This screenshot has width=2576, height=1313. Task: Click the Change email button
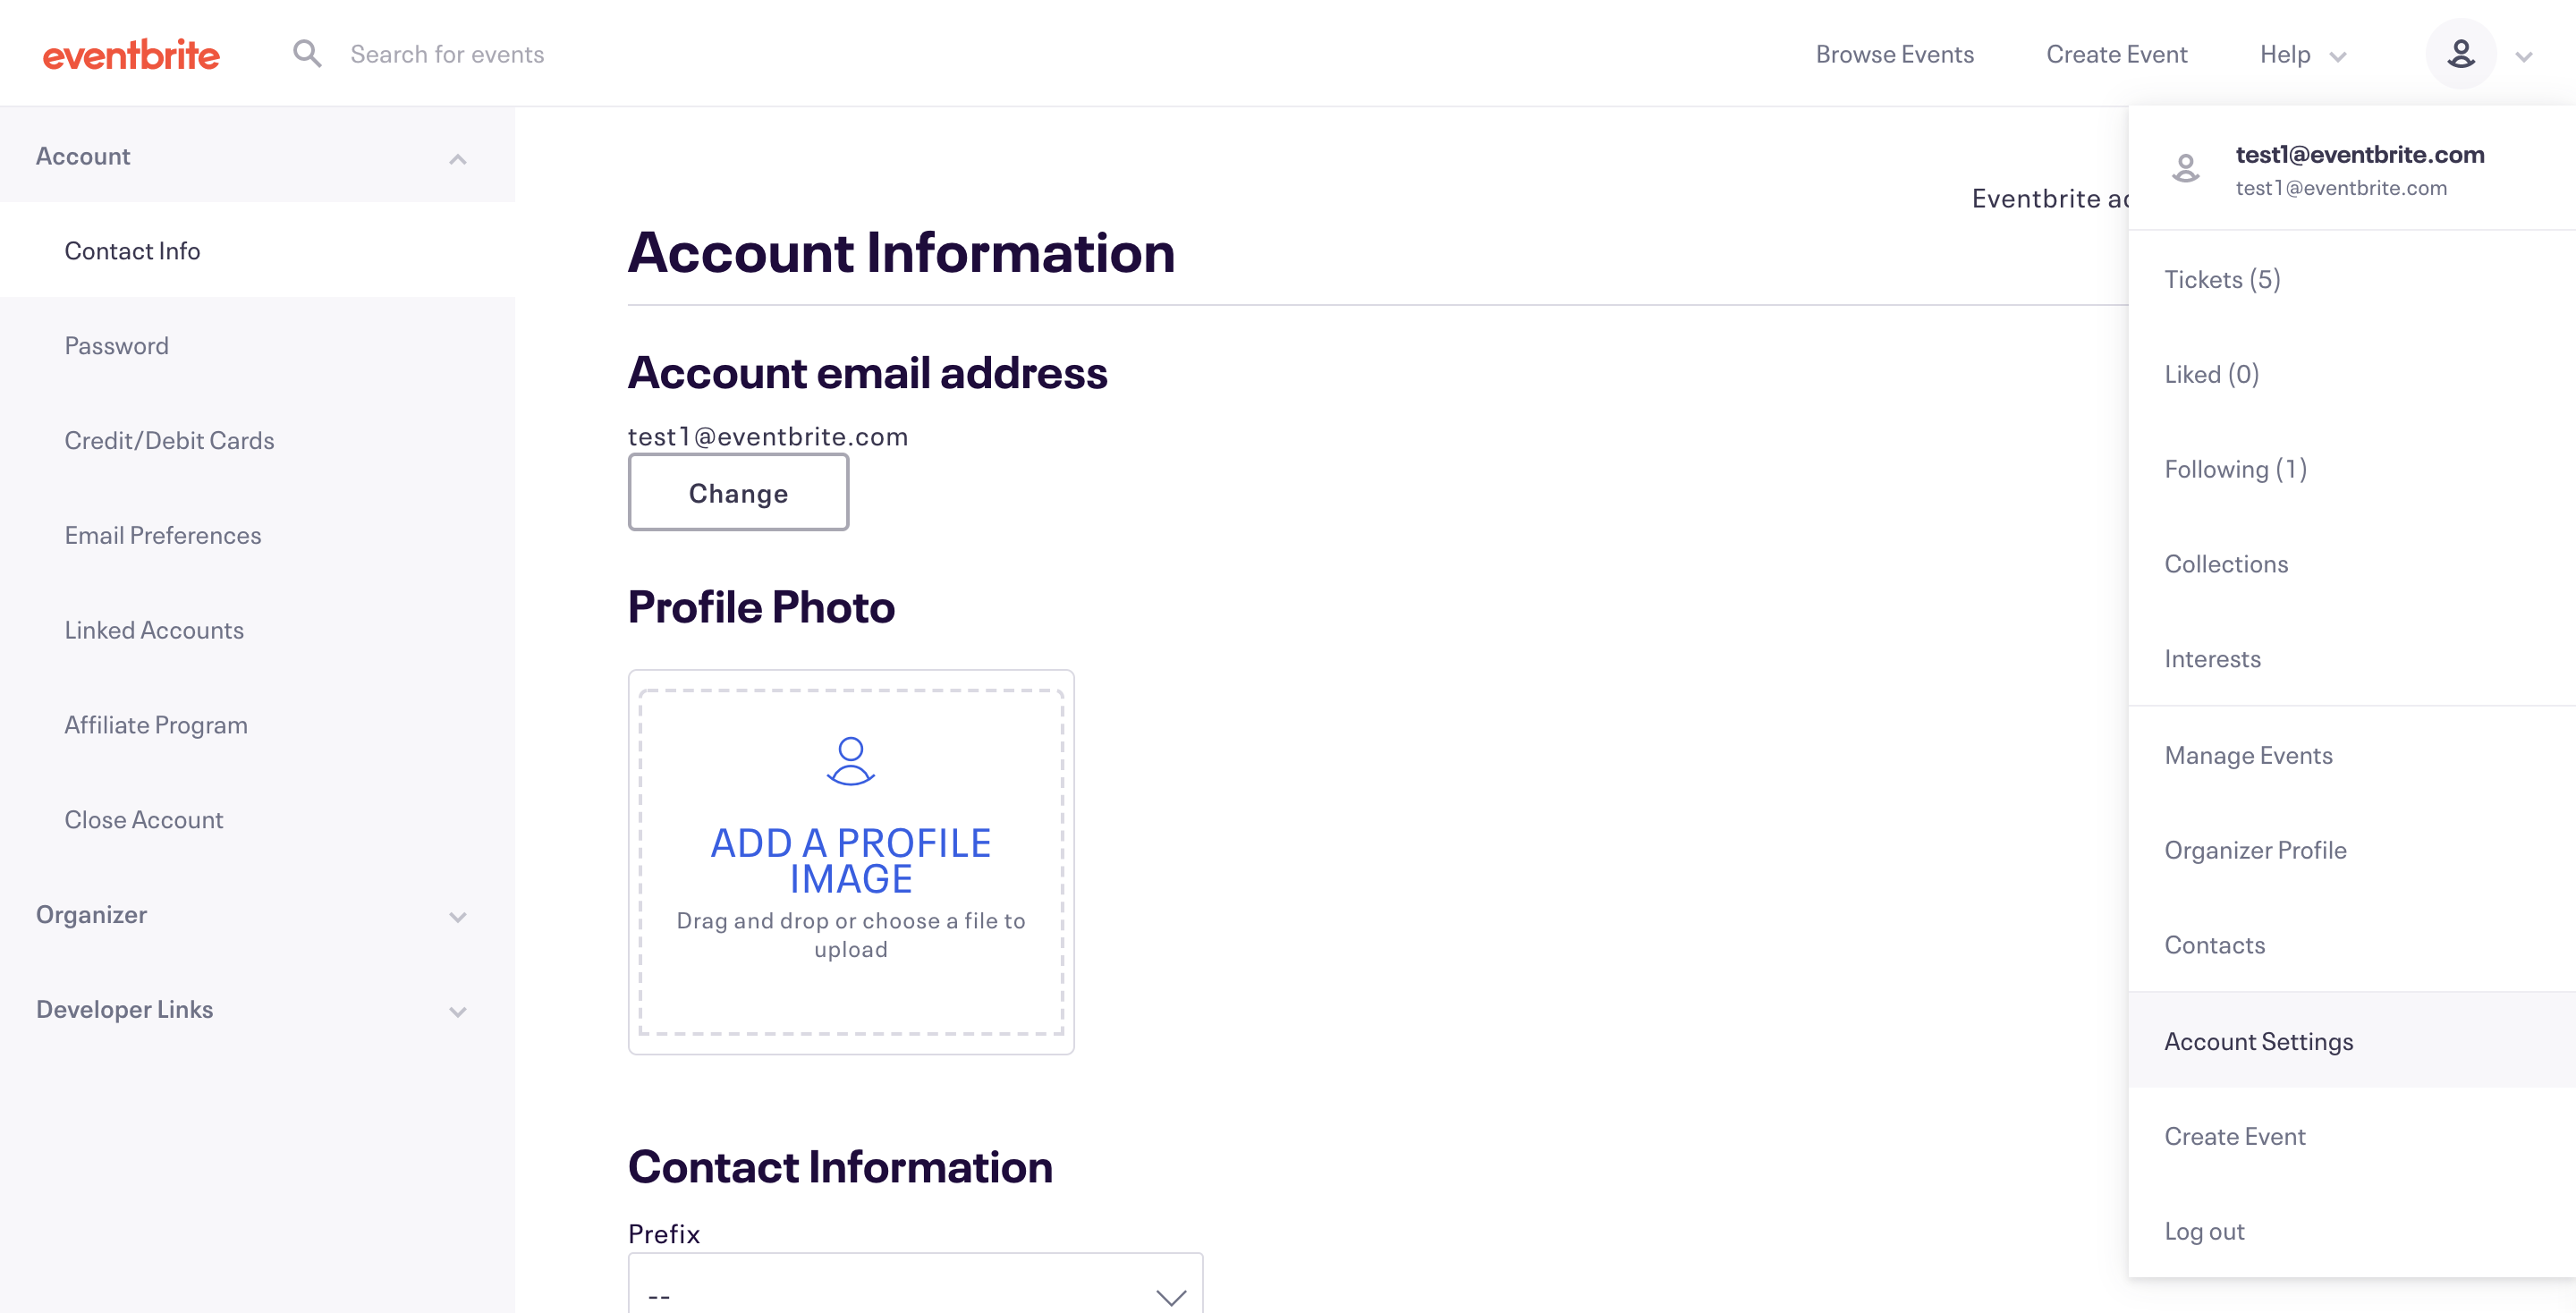738,492
